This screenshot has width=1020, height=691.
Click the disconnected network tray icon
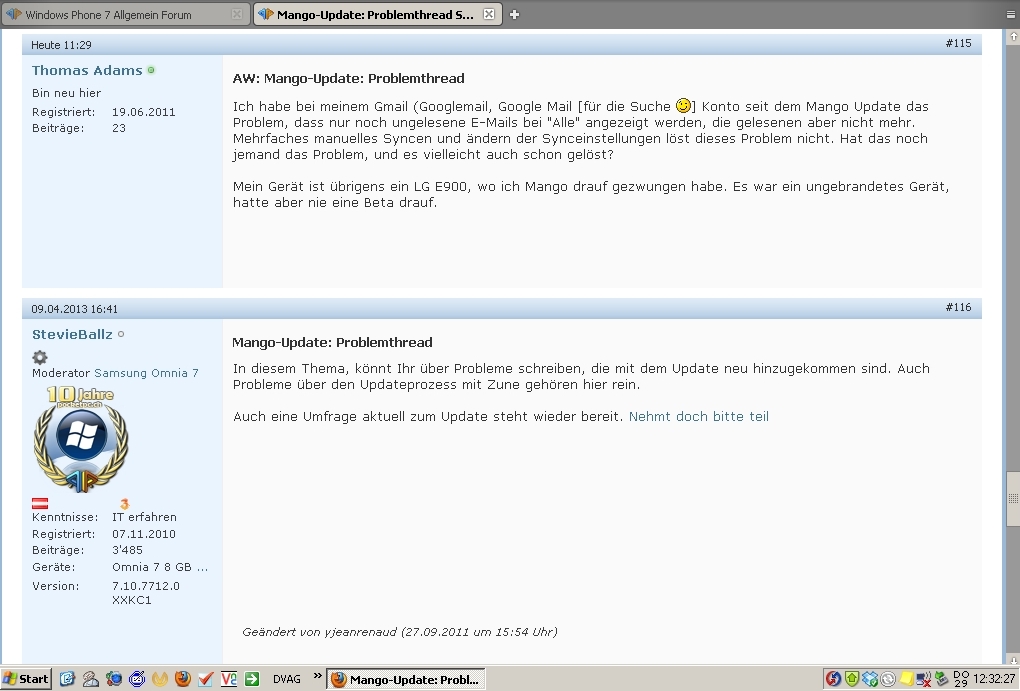click(923, 679)
